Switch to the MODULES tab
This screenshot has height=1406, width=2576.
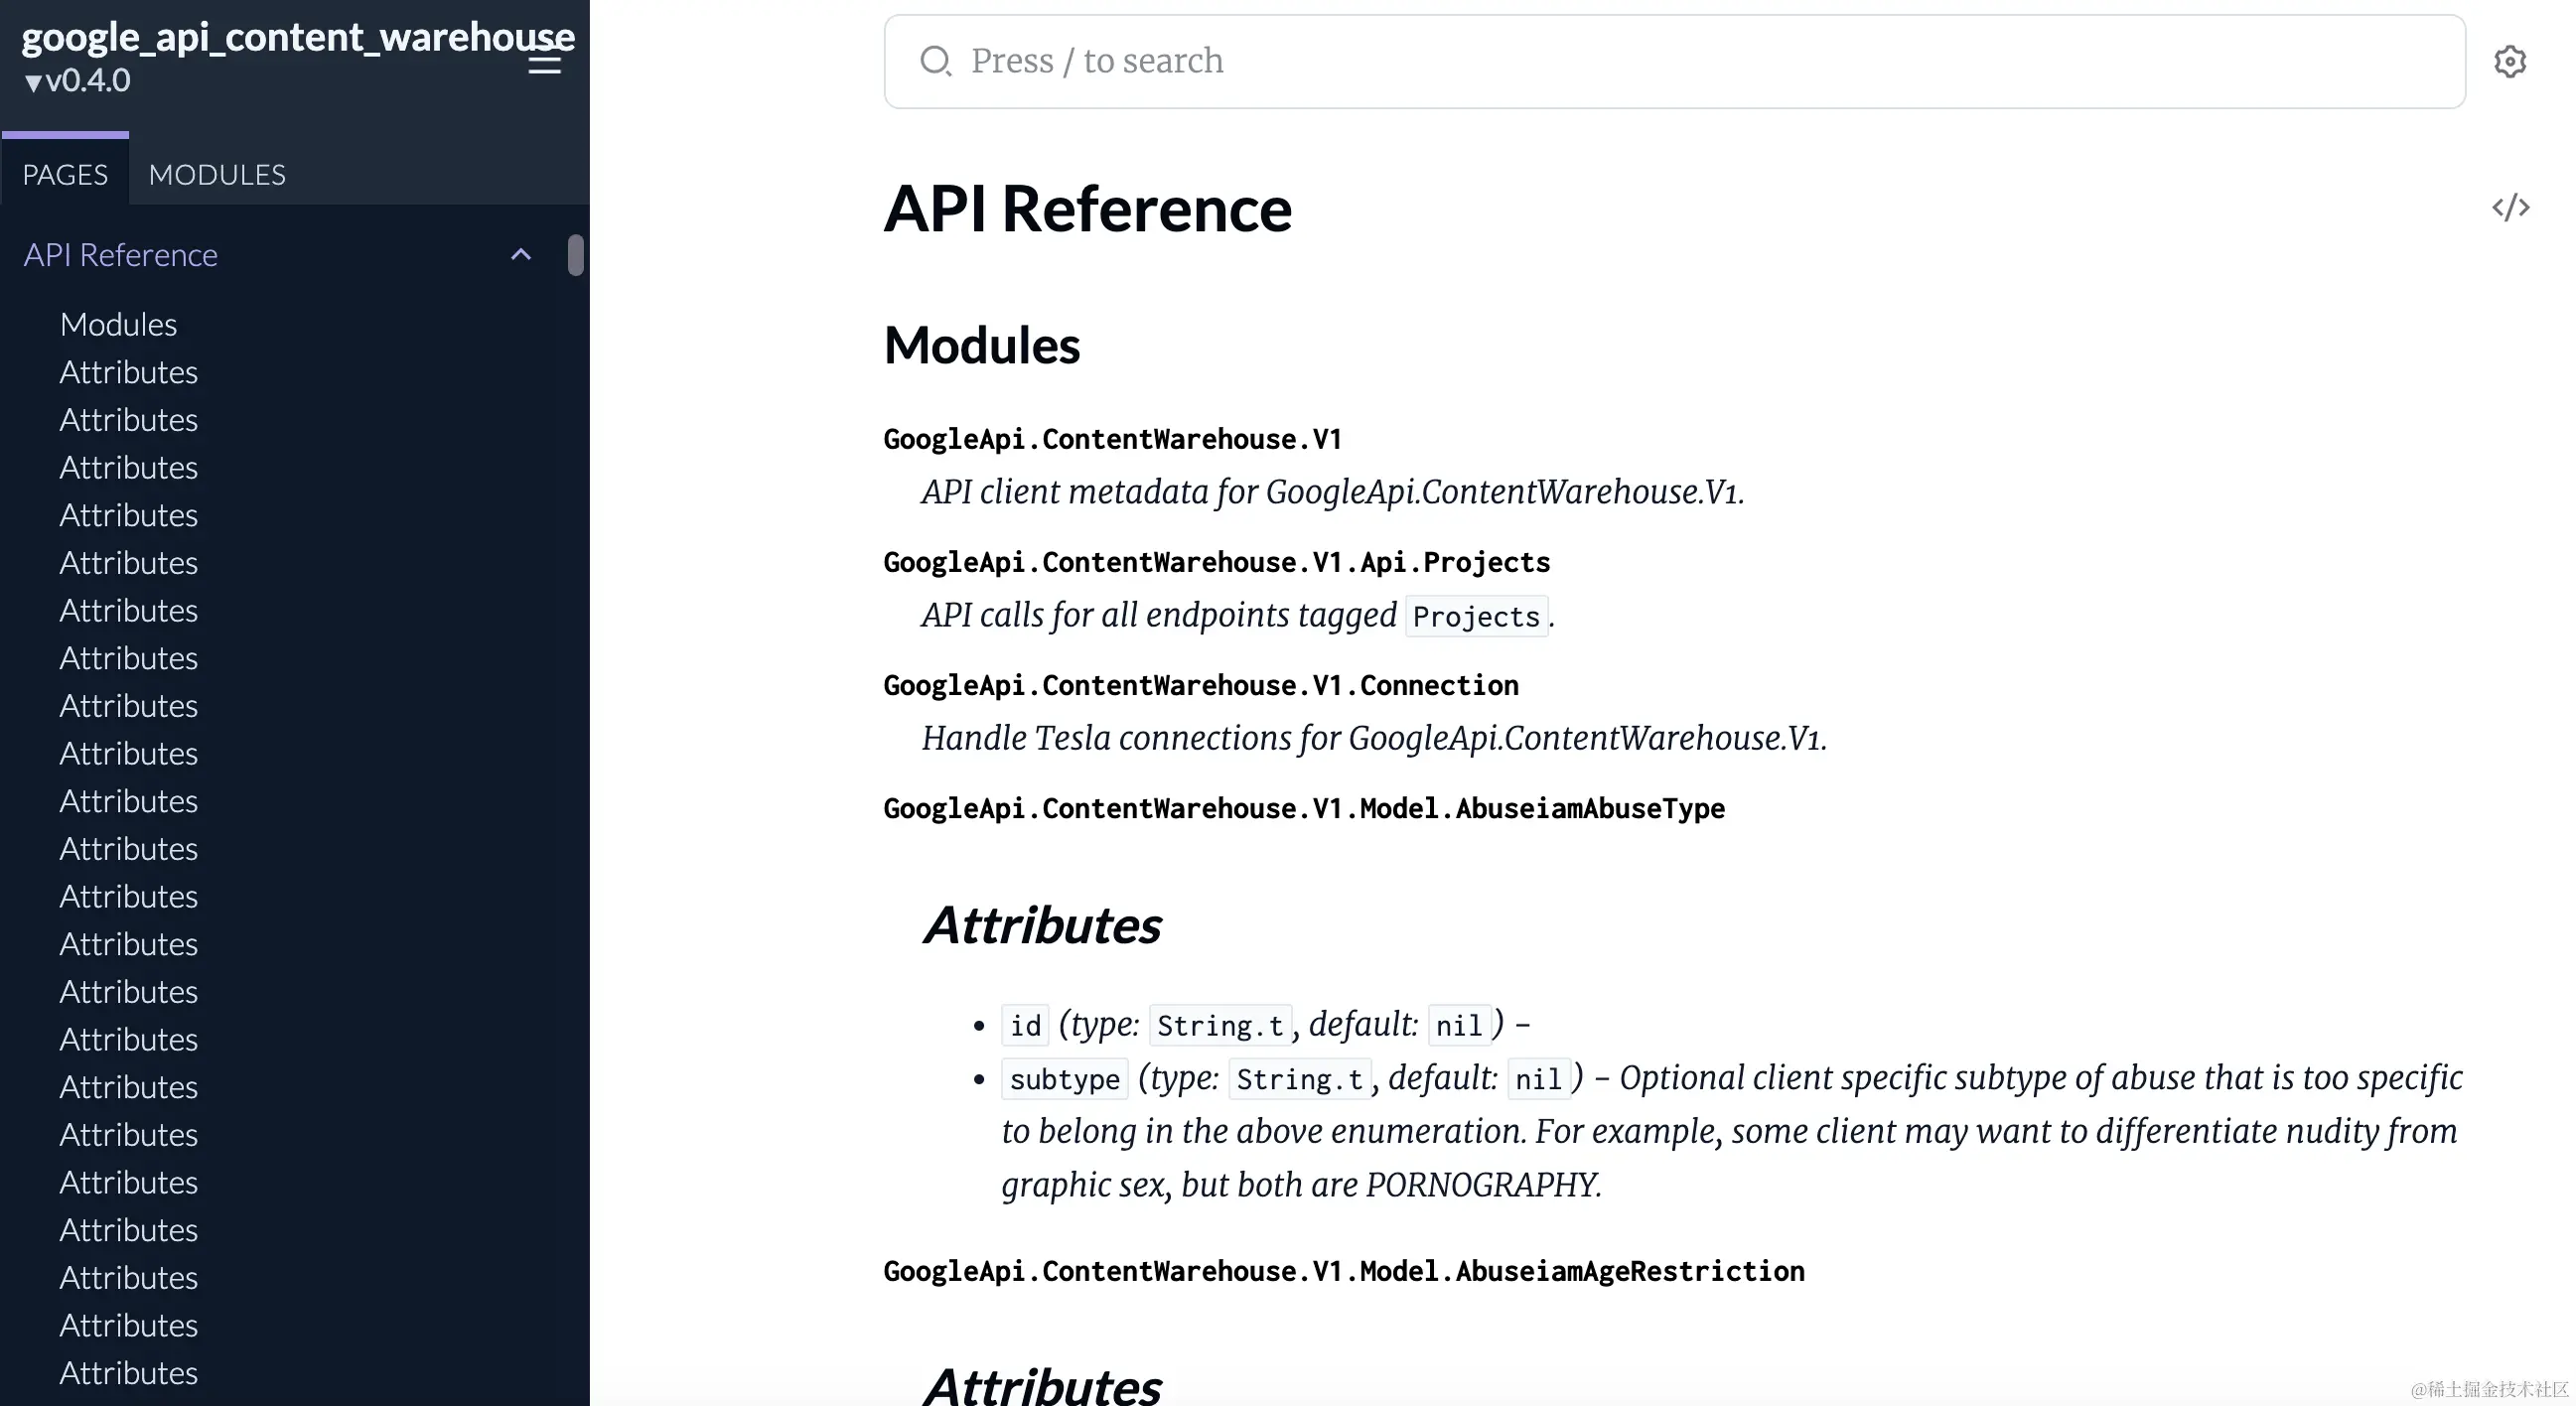coord(216,174)
